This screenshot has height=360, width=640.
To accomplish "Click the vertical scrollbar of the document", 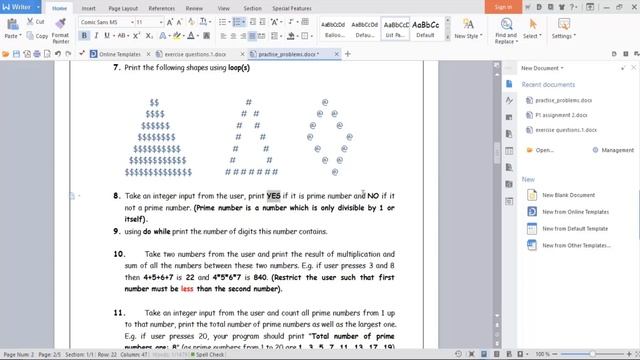I will point(497,153).
